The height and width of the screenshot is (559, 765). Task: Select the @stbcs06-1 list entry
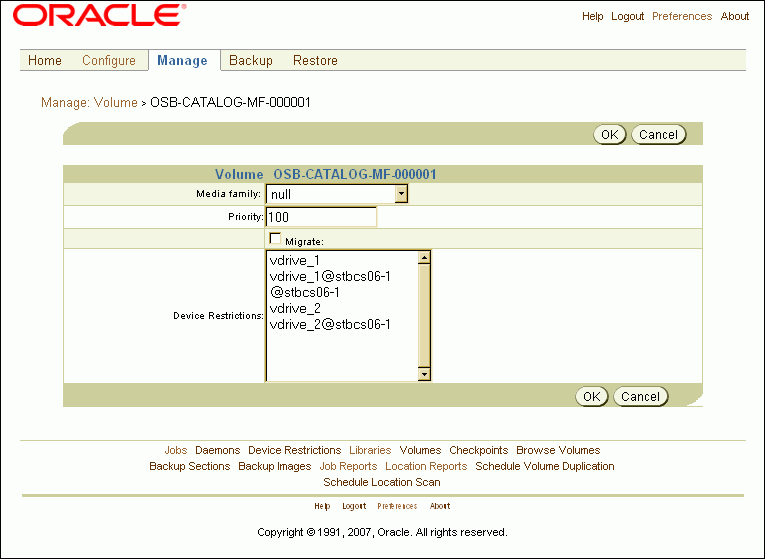point(304,292)
